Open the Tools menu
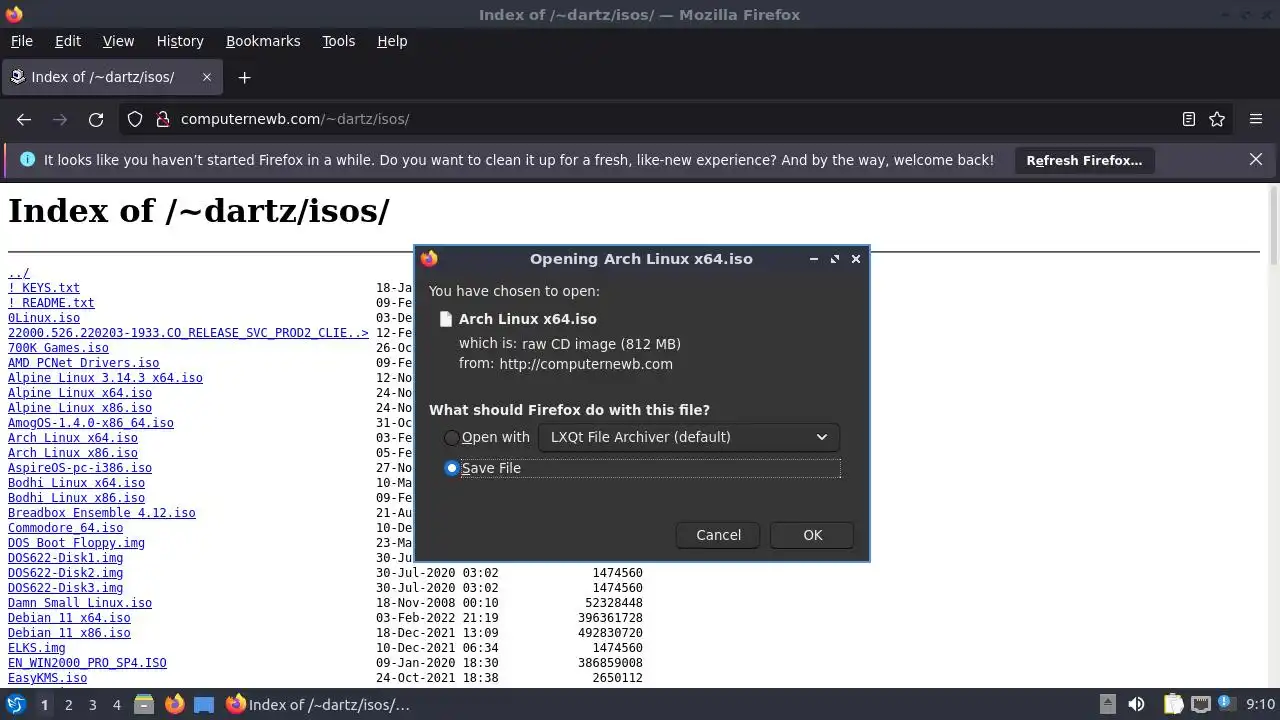1280x720 pixels. (338, 41)
